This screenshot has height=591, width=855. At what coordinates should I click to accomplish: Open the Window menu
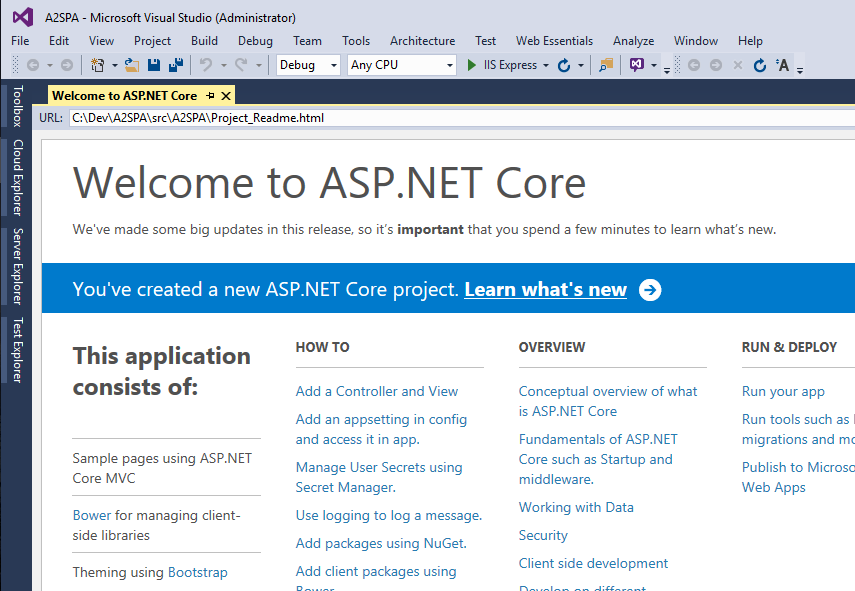click(x=696, y=41)
